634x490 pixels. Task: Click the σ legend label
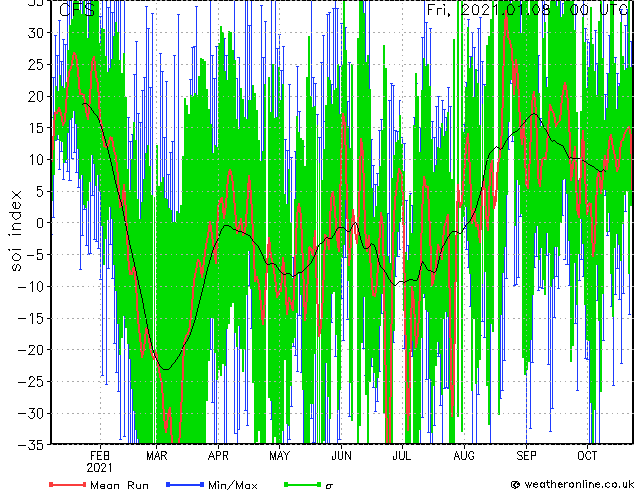click(329, 486)
